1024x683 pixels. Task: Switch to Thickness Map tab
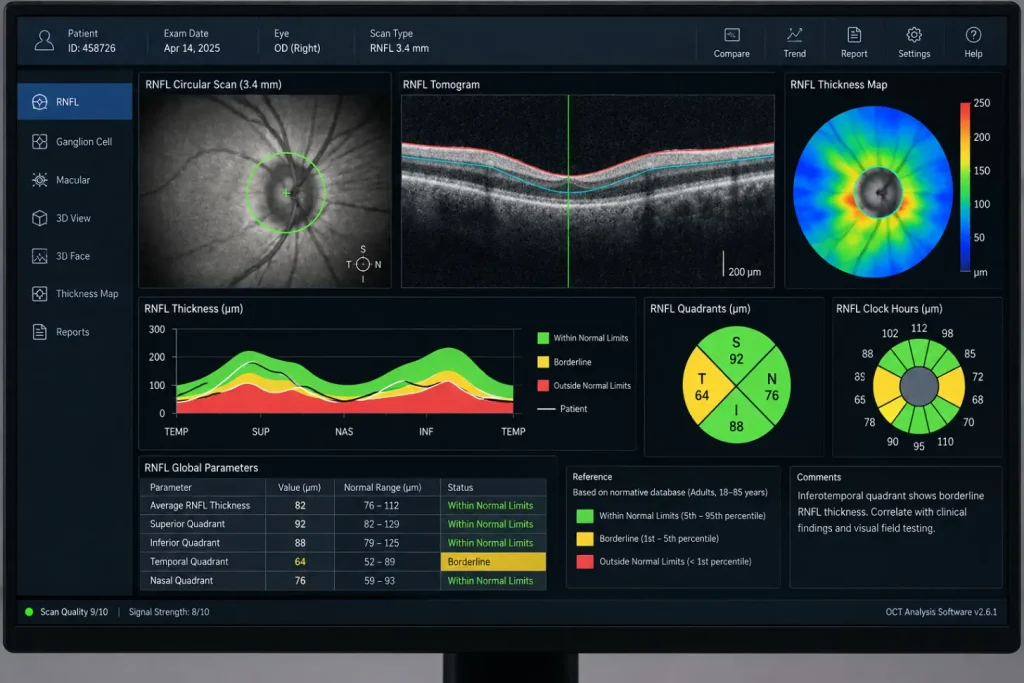(75, 294)
